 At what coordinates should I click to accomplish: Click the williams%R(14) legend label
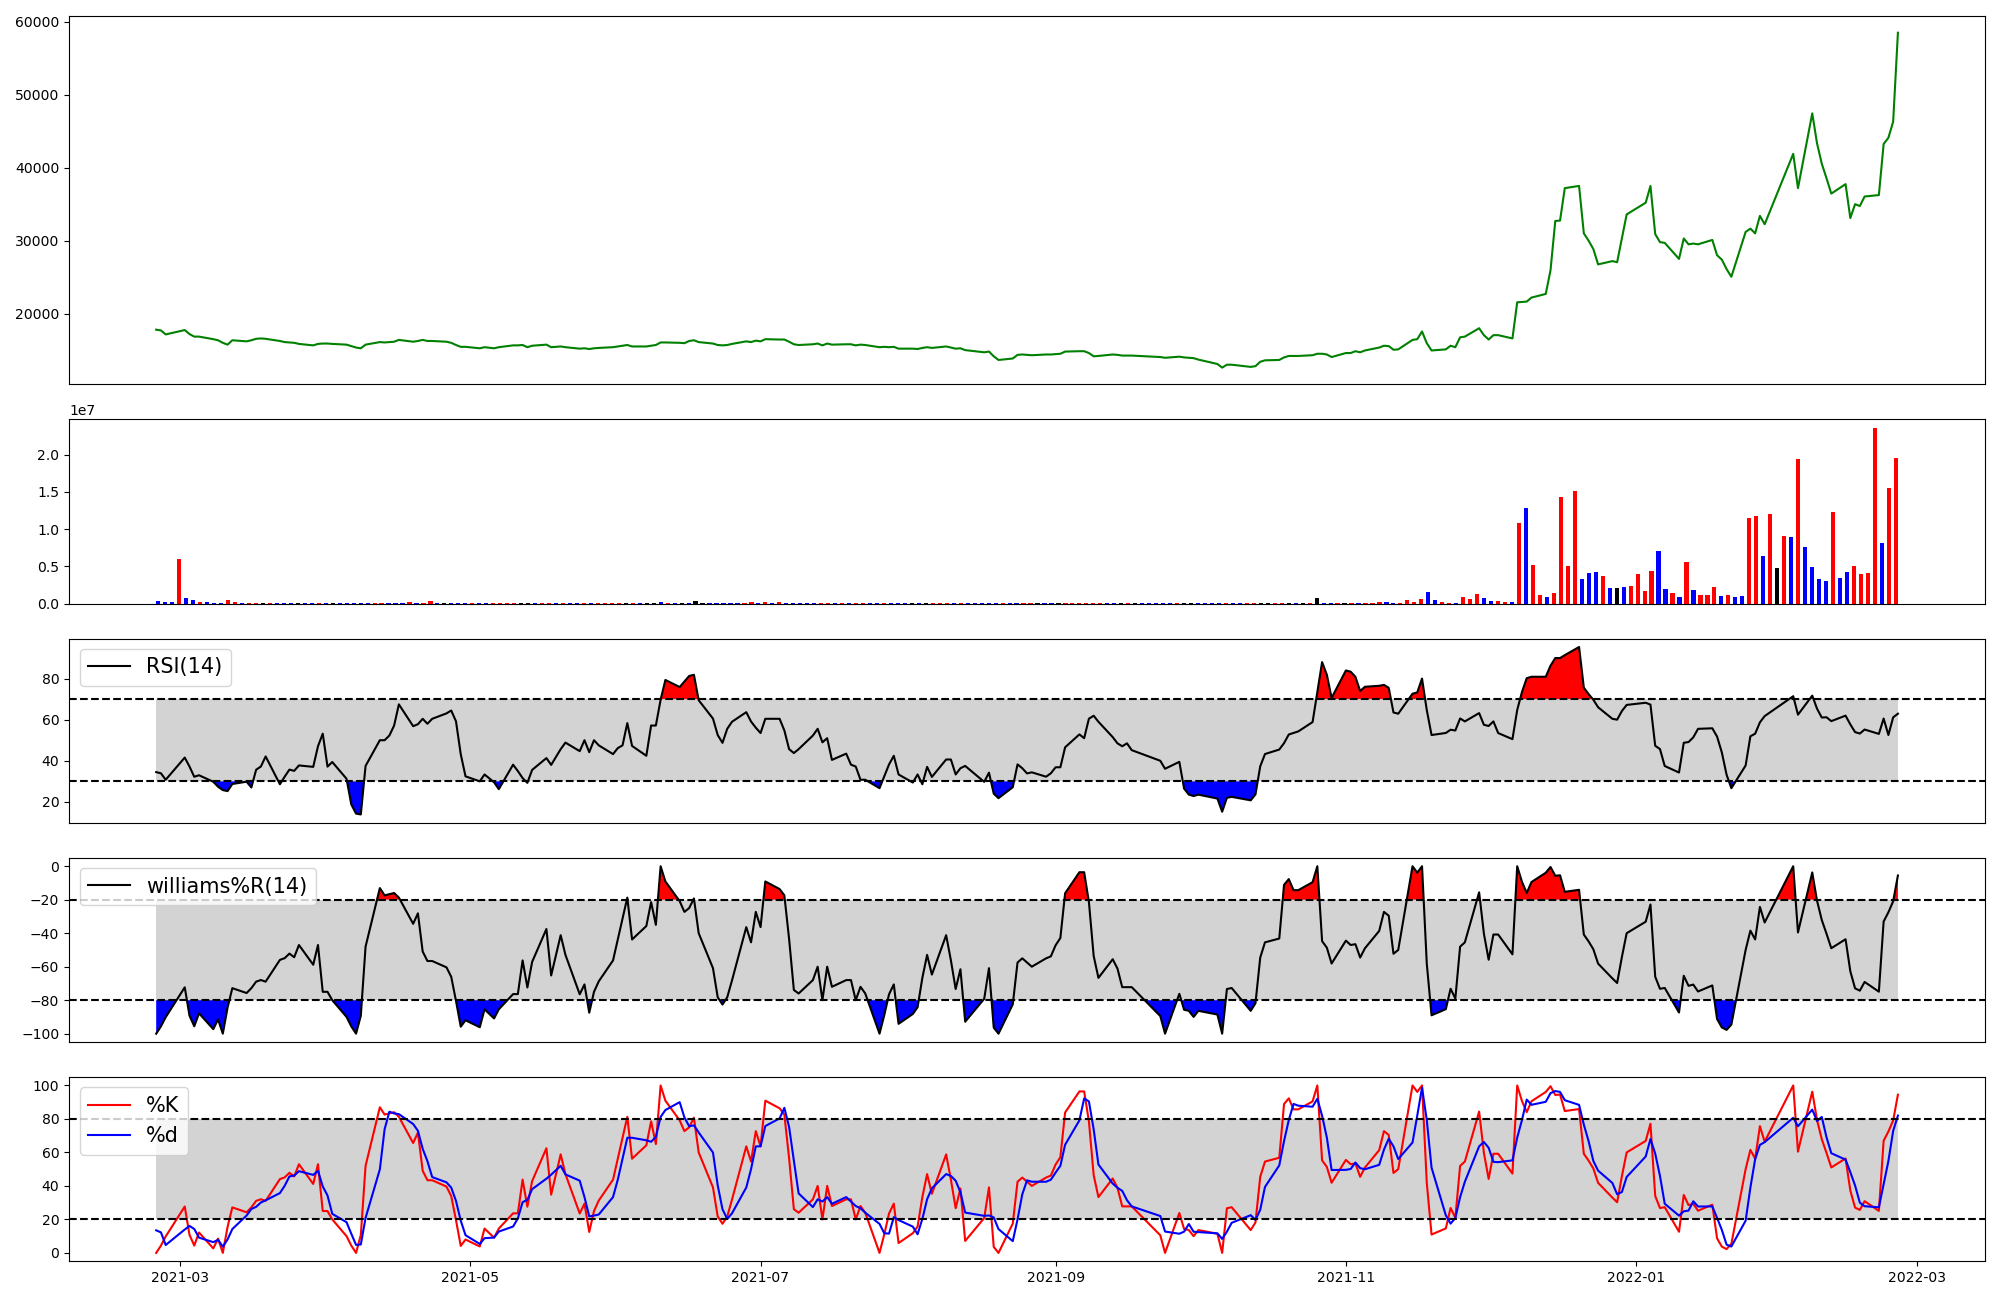pos(226,886)
